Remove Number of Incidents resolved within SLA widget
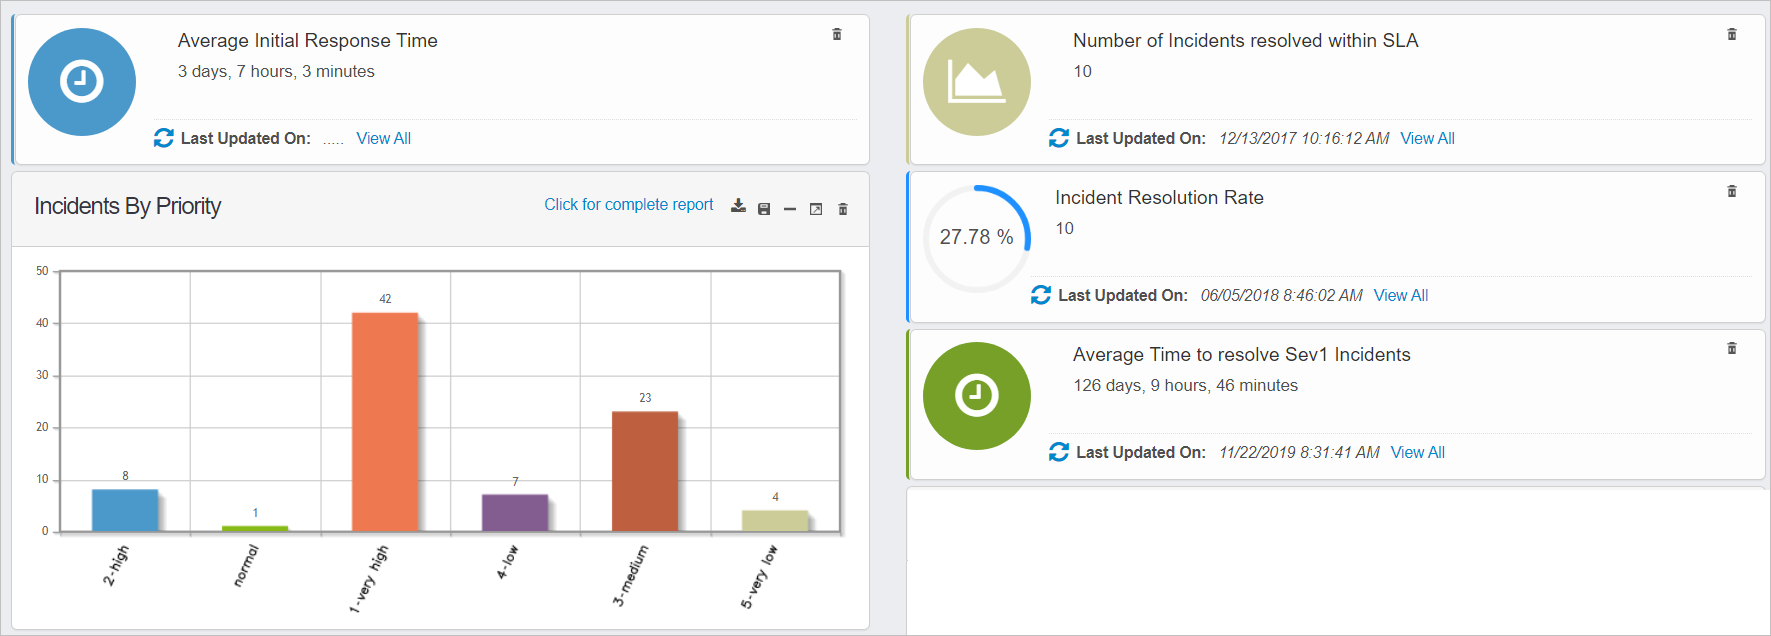This screenshot has height=636, width=1771. click(x=1732, y=34)
